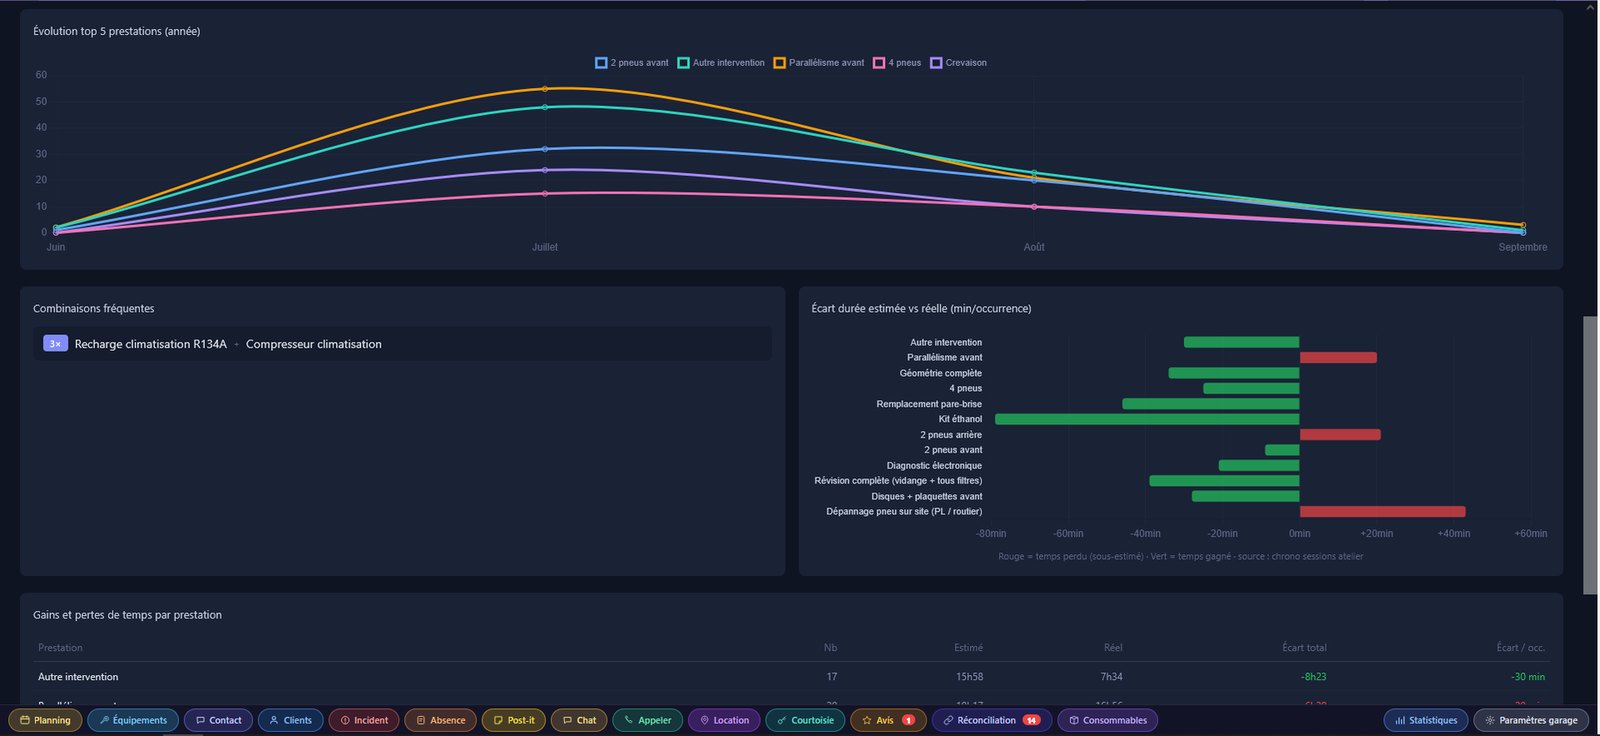
Task: Click the Estimé column header
Action: point(968,648)
